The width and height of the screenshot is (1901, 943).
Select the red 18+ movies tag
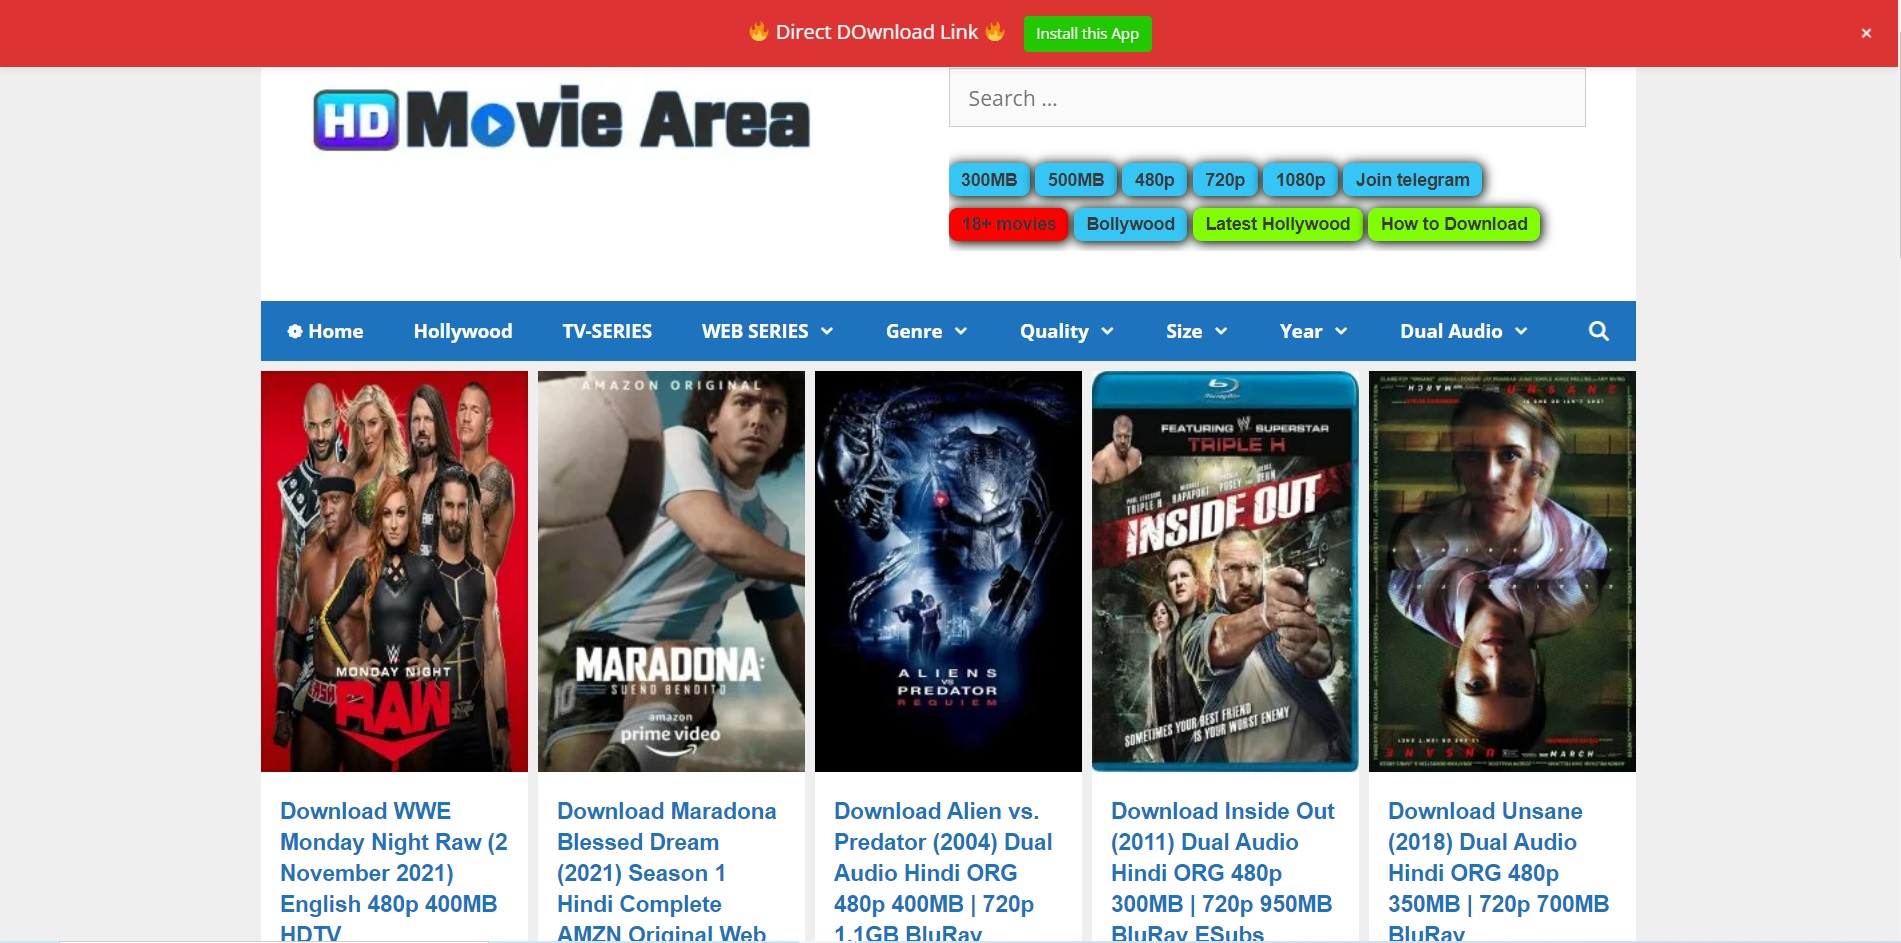tap(1008, 224)
